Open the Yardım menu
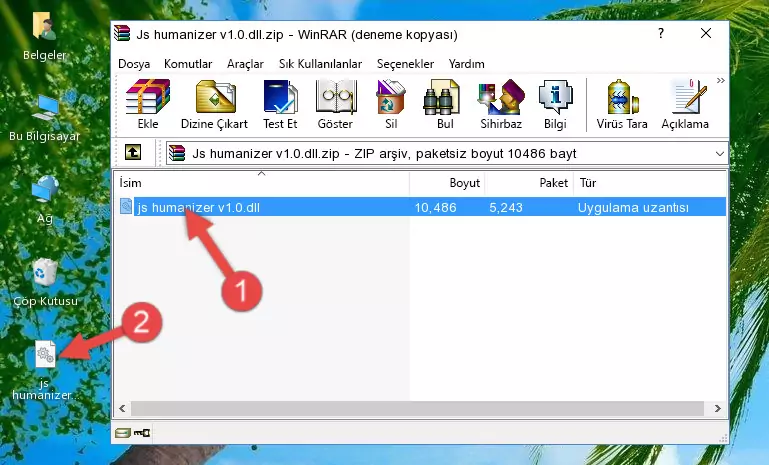Image resolution: width=769 pixels, height=465 pixels. (466, 64)
